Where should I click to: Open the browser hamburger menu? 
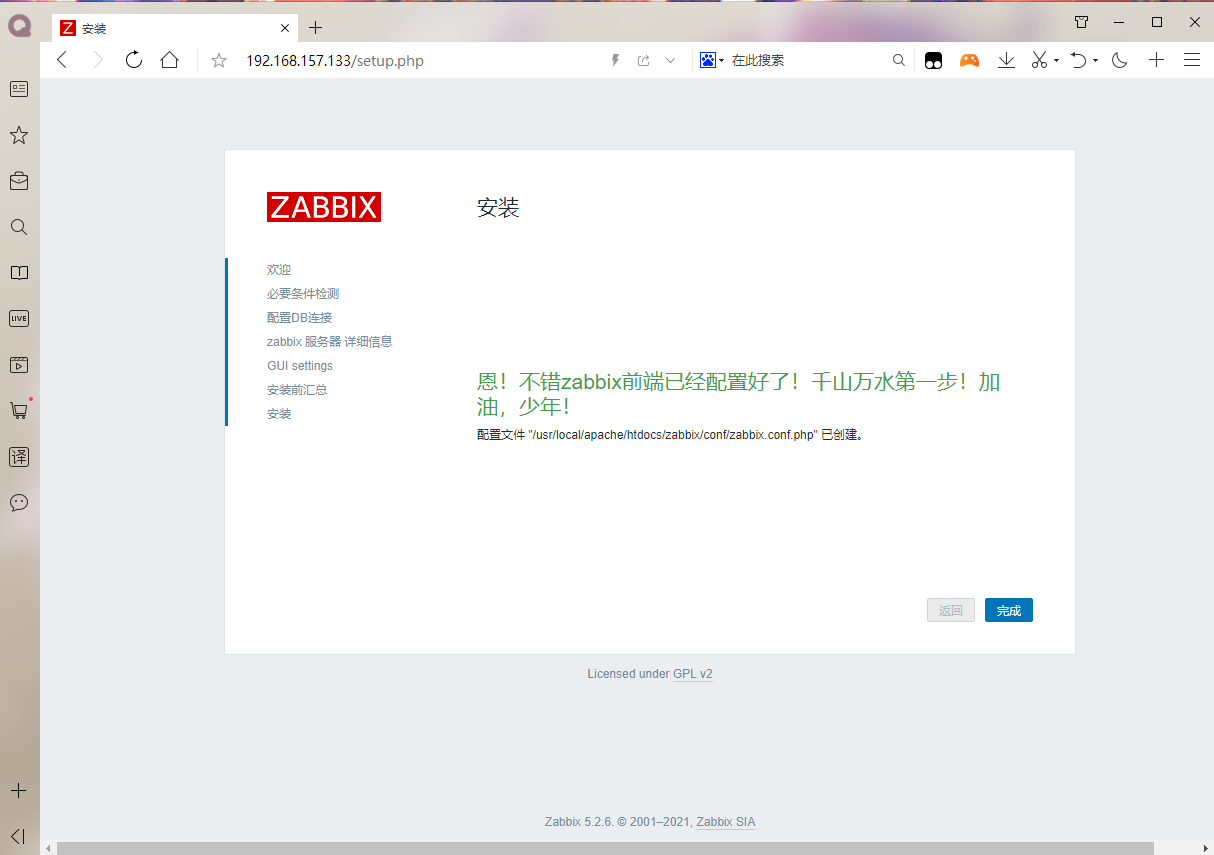1192,60
